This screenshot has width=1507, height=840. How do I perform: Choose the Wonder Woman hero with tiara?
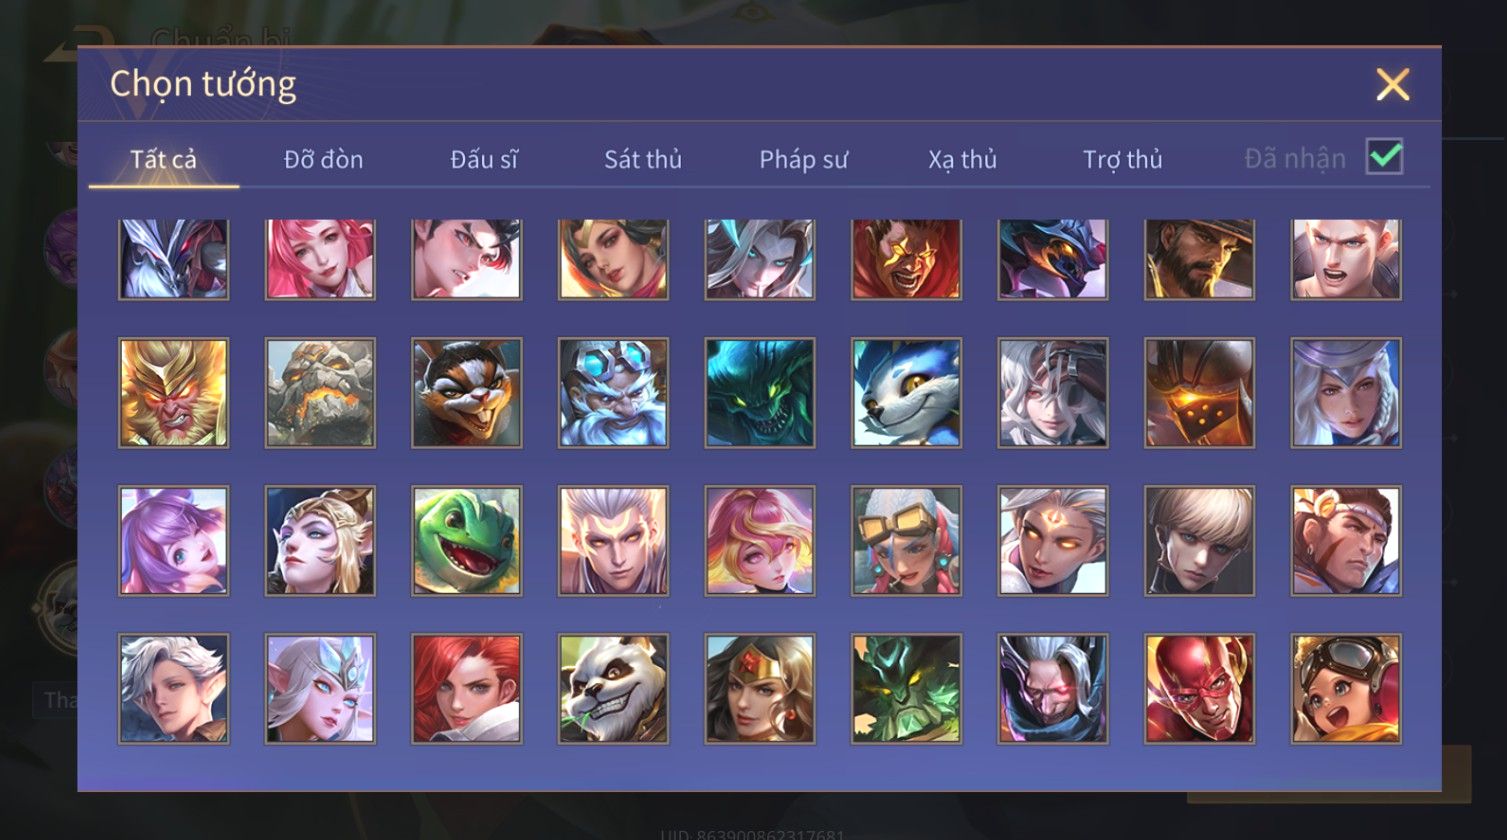click(x=759, y=688)
